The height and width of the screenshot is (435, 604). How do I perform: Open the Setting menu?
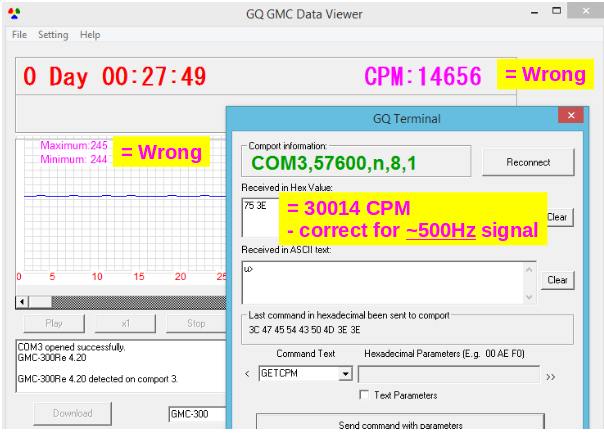pos(53,35)
